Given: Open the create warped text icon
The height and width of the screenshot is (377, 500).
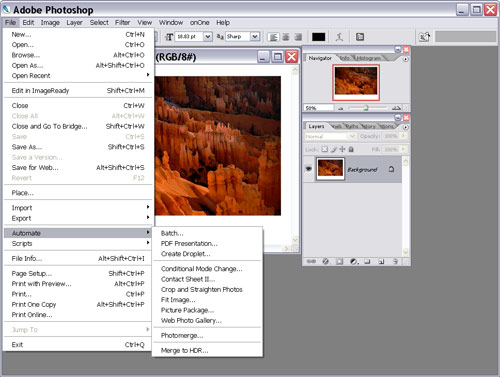Looking at the screenshot, I should [339, 37].
